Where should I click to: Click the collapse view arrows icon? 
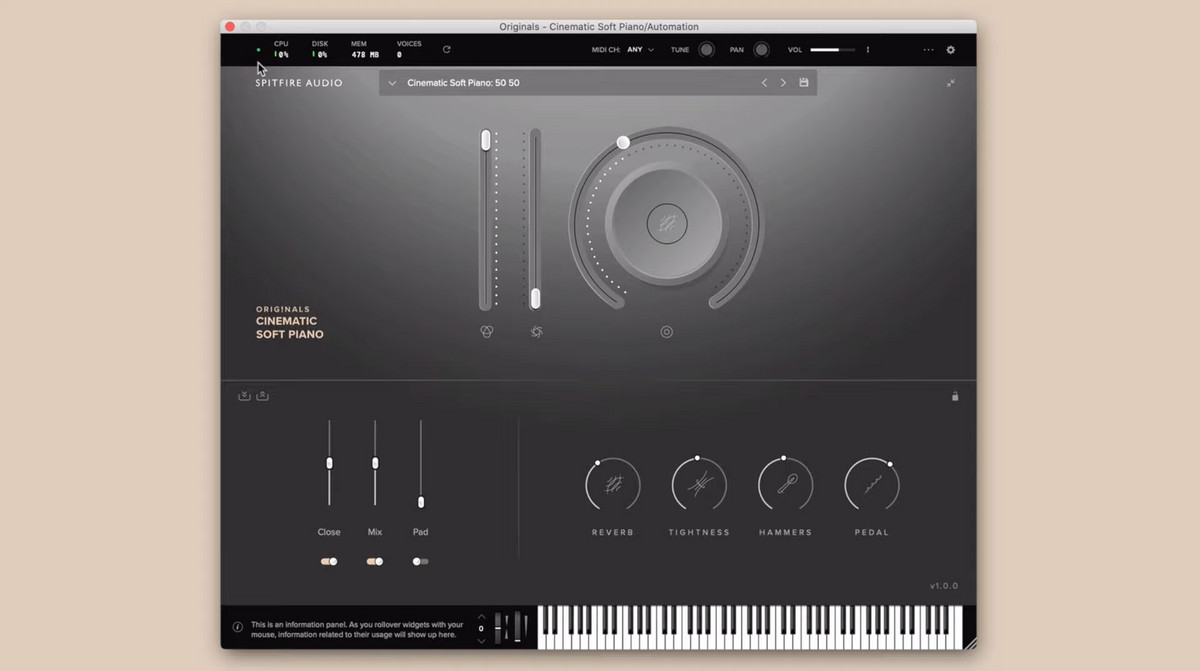point(951,83)
